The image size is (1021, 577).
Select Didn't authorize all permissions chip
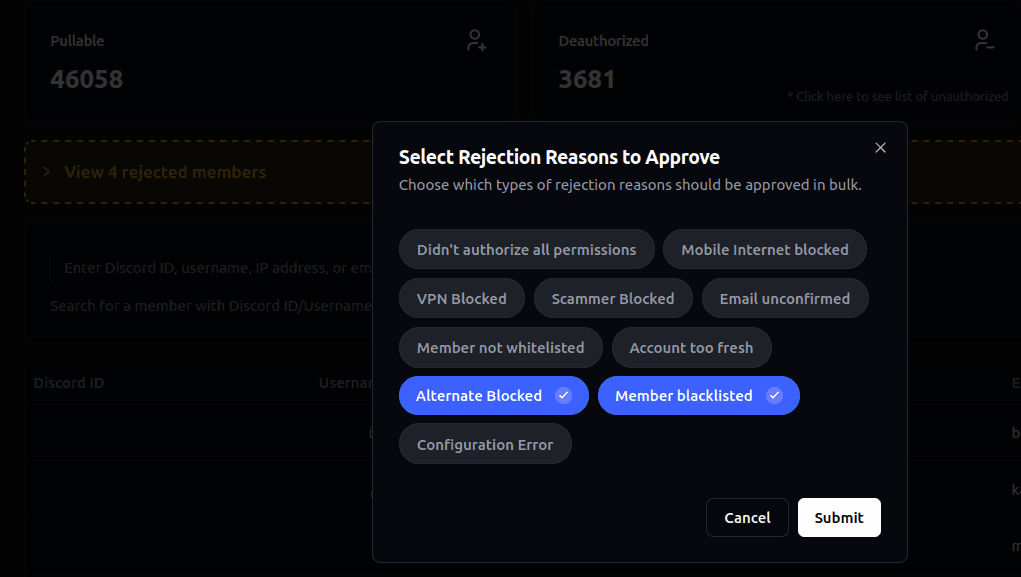click(526, 250)
